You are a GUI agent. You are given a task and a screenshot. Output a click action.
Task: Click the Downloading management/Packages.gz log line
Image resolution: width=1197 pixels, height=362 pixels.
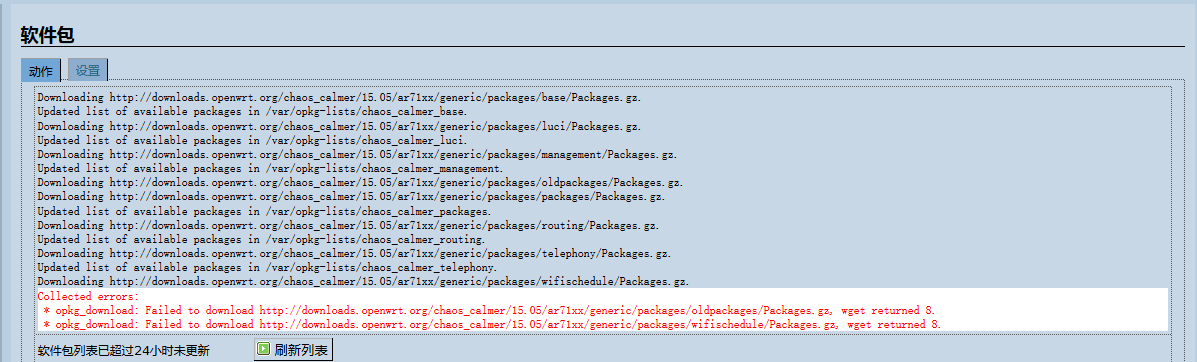tap(357, 155)
